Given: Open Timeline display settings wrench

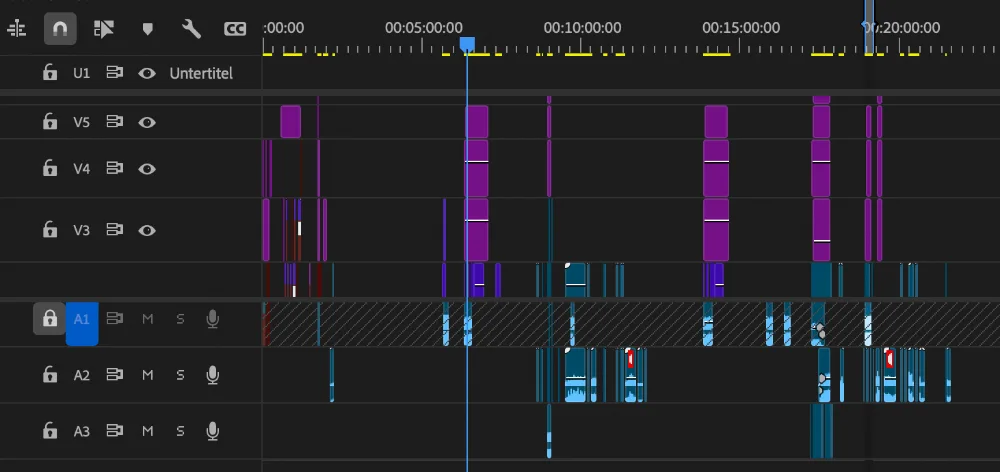Looking at the screenshot, I should tap(191, 29).
